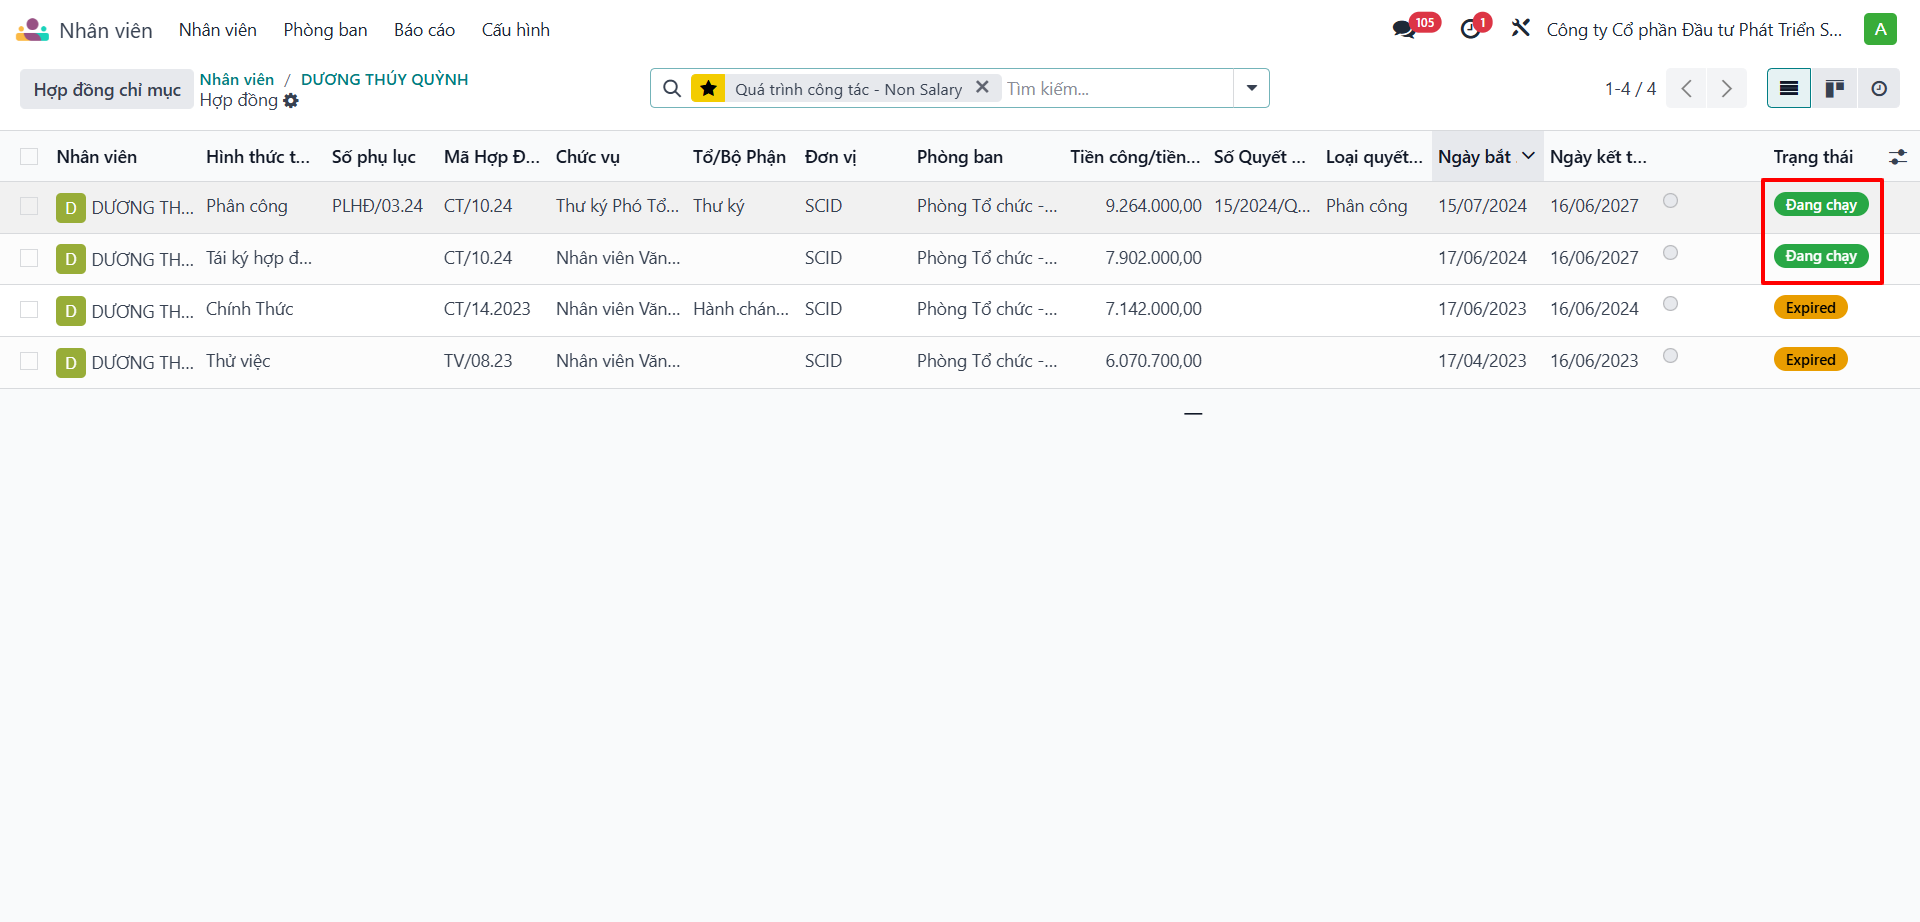Screen dimensions: 1920x922
Task: Open the gear settings icon beside Hợp đồng
Action: click(291, 101)
